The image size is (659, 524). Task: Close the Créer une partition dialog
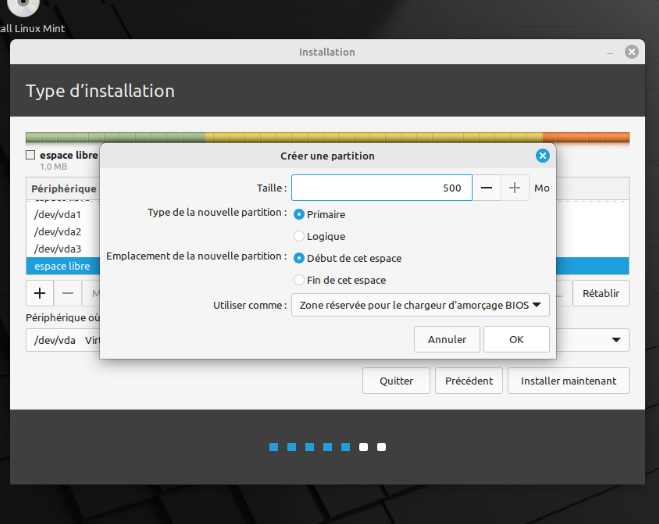coord(543,156)
